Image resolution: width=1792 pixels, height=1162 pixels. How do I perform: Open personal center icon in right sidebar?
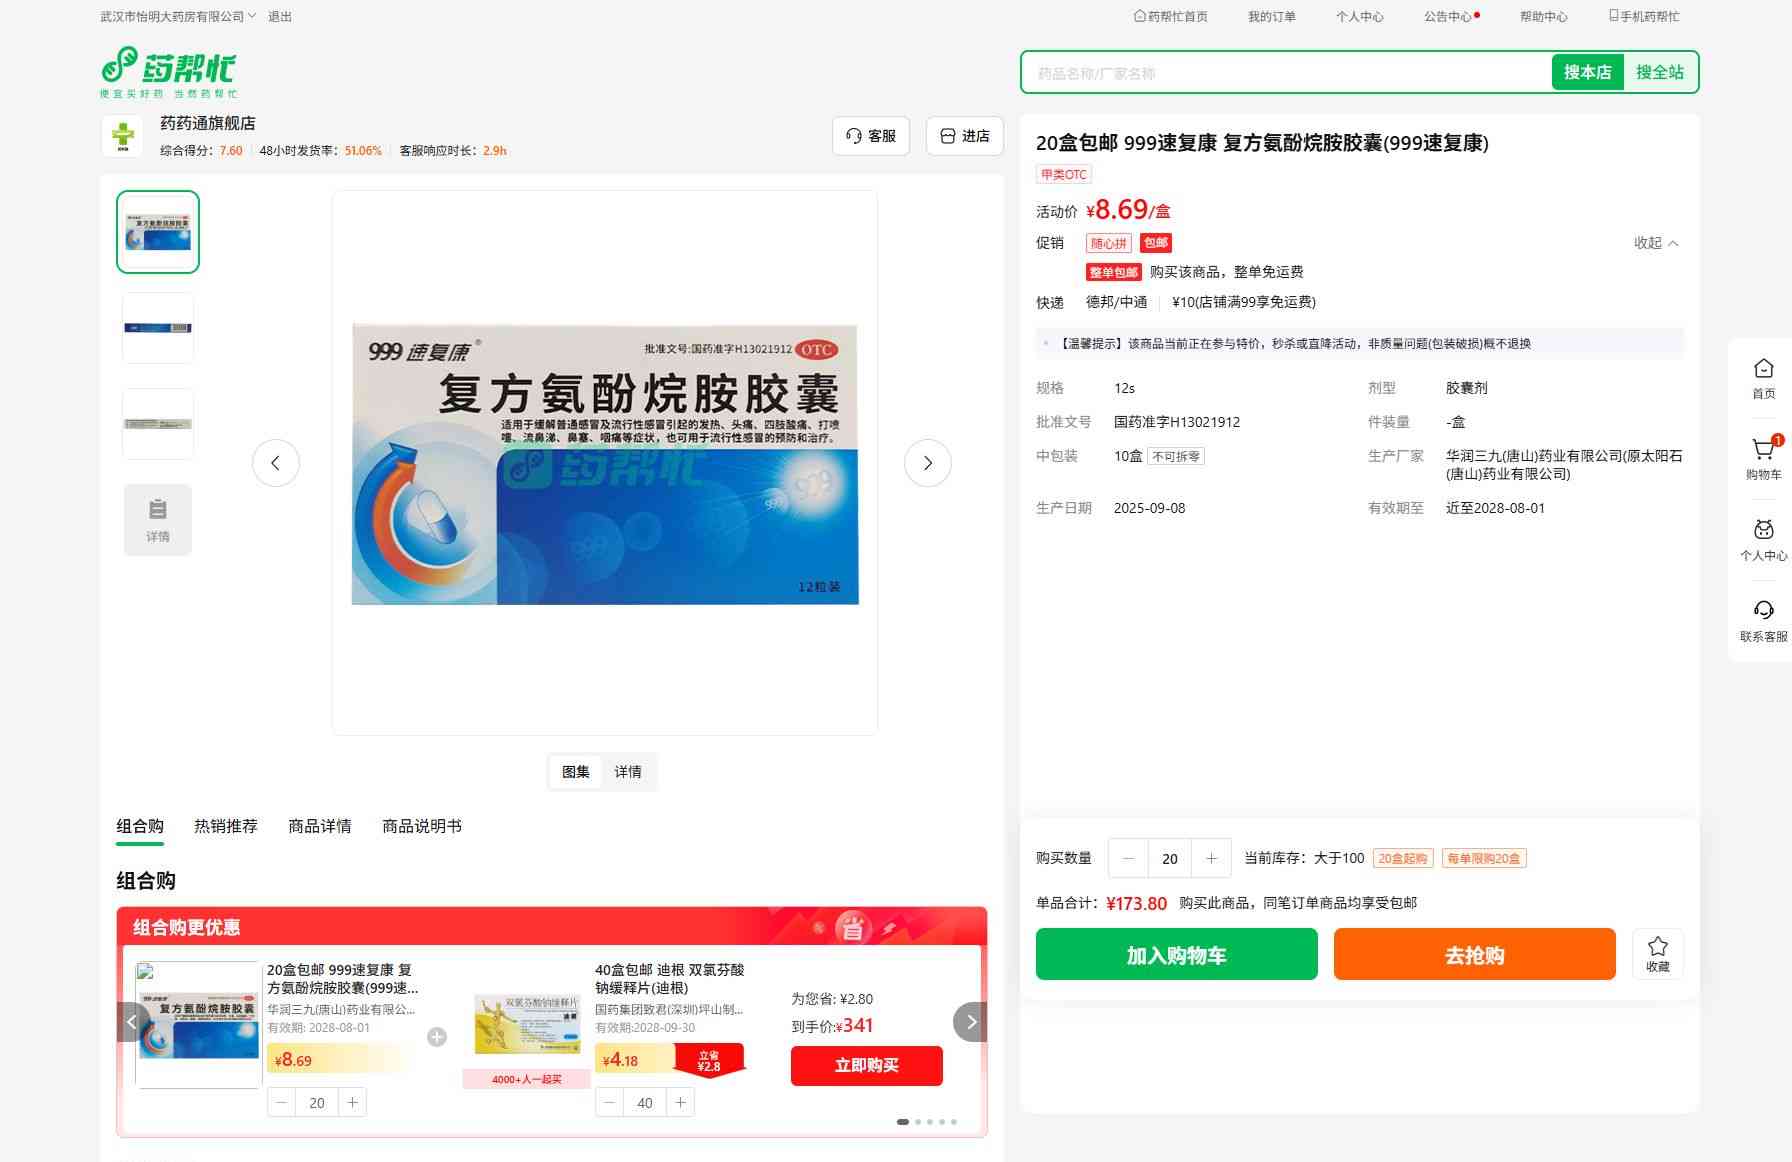1763,531
